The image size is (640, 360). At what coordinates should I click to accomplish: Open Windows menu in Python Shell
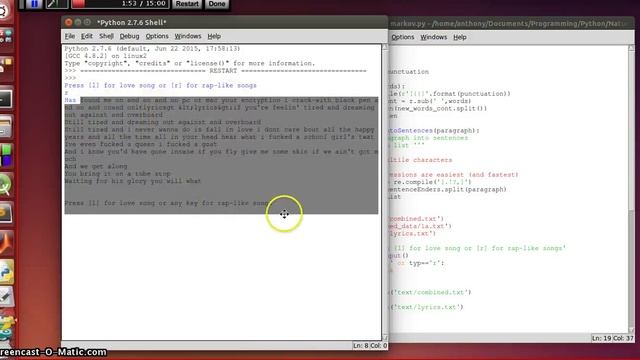click(188, 36)
